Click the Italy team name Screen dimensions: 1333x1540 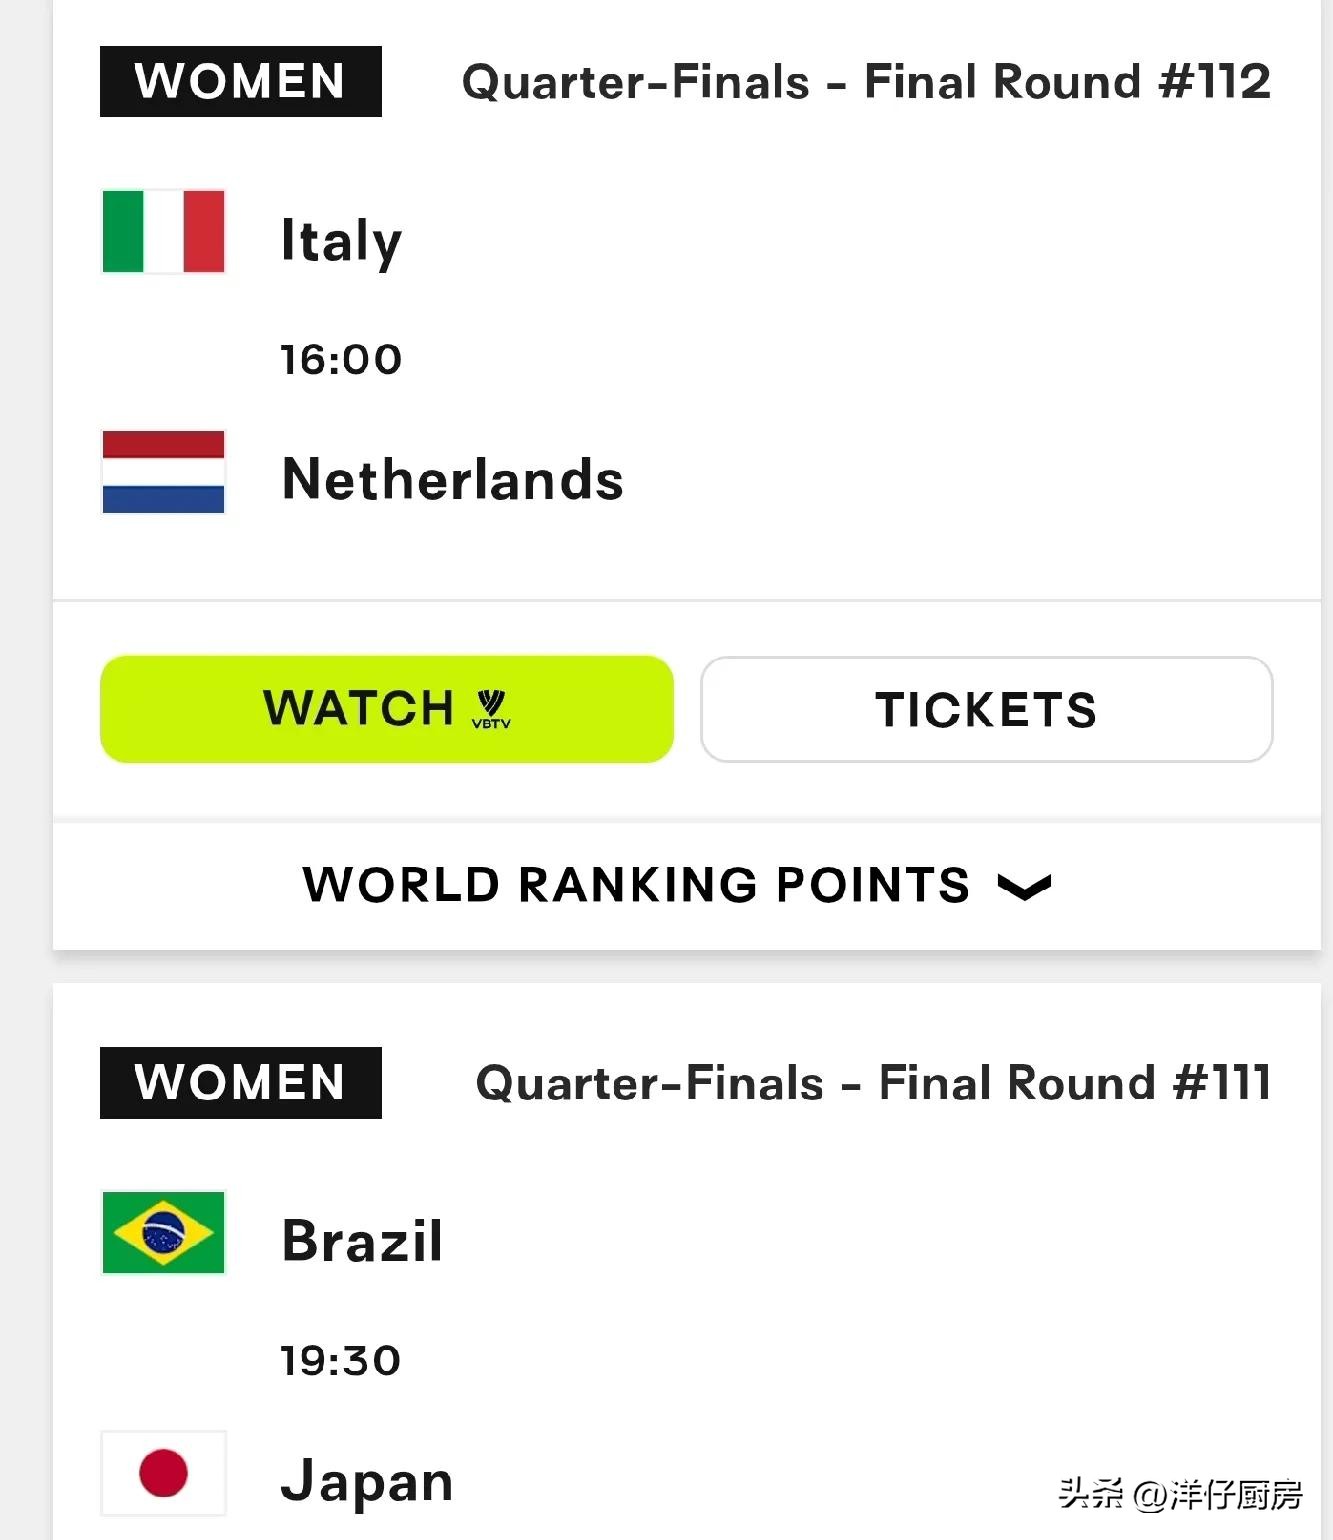click(x=341, y=241)
